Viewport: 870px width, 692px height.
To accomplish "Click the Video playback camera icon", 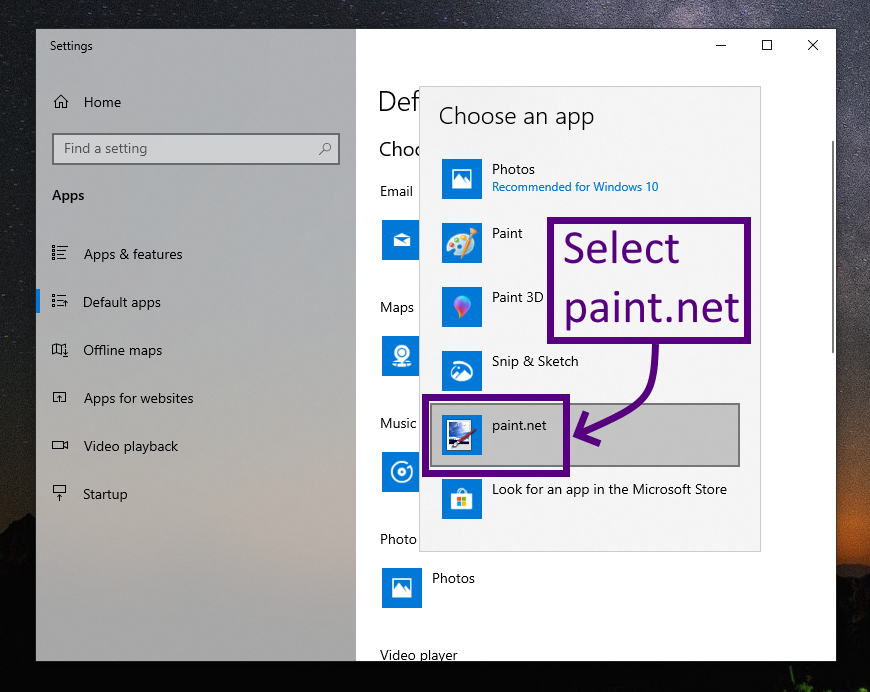I will 60,445.
